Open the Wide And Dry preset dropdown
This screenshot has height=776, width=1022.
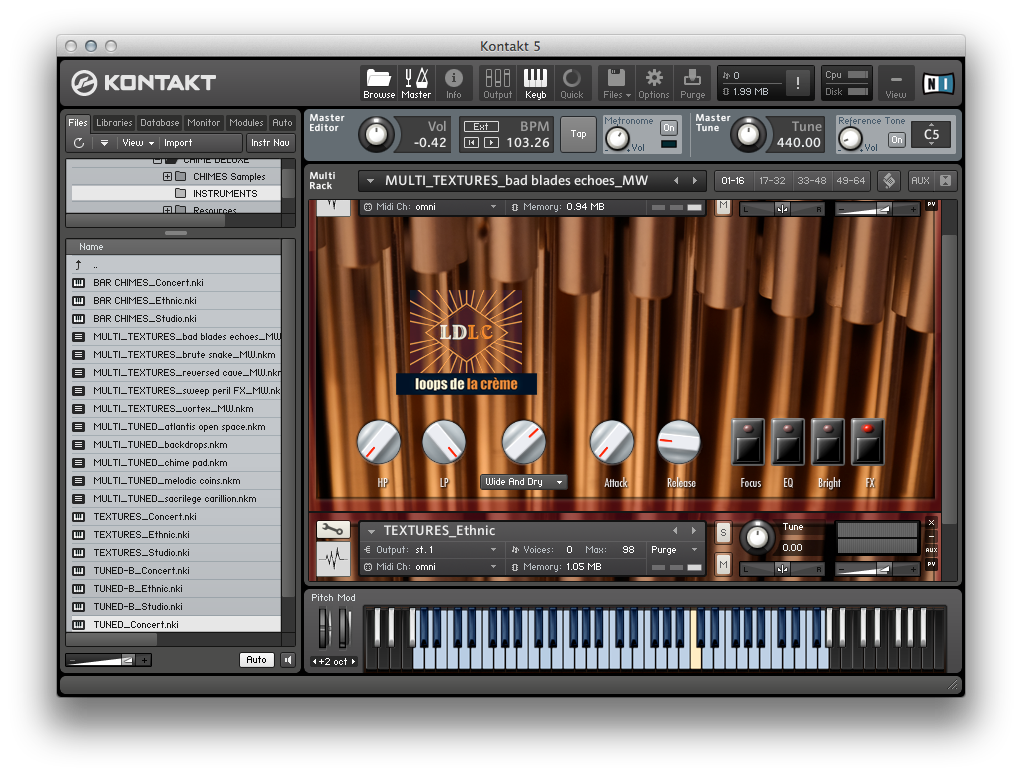[523, 481]
